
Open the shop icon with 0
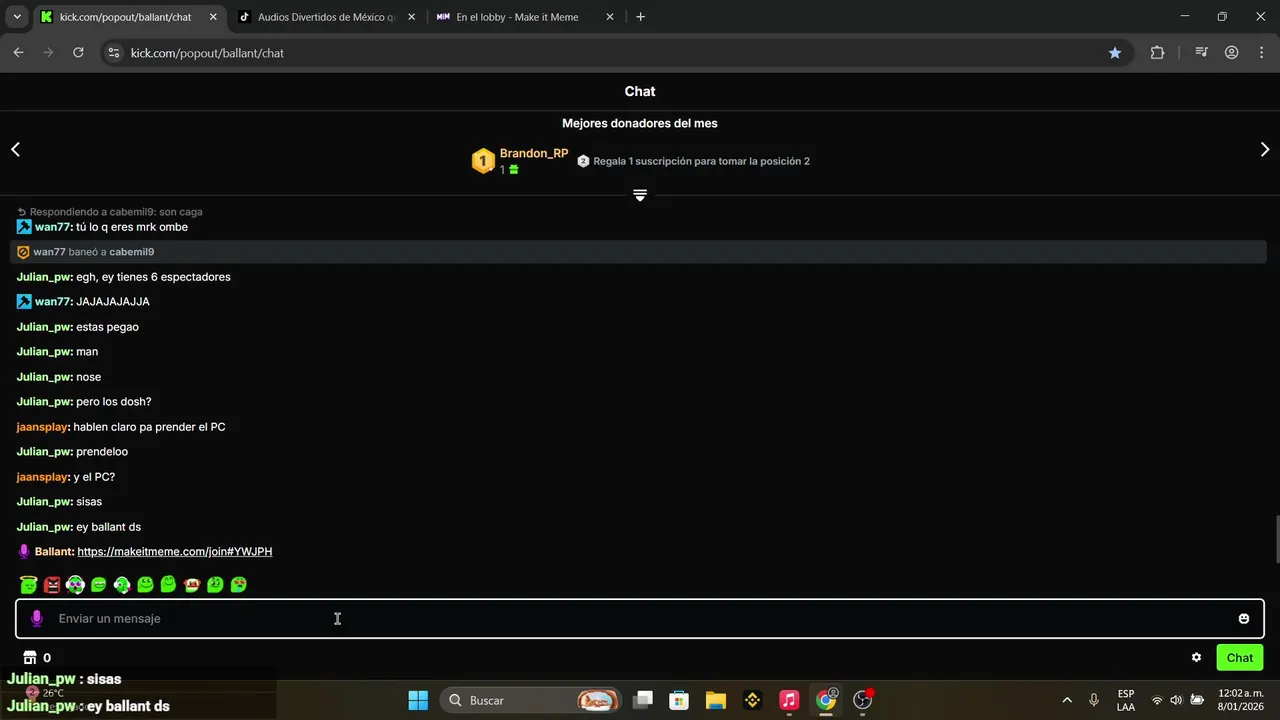point(36,658)
